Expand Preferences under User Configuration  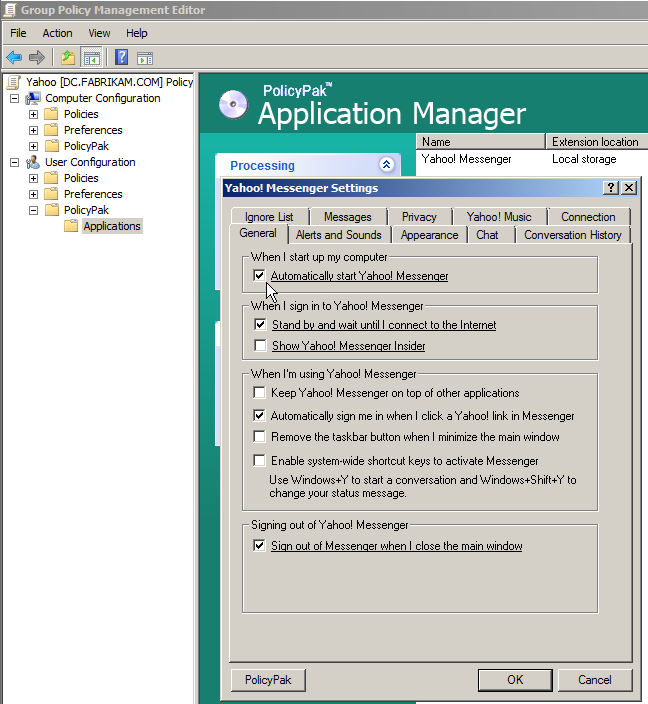(x=33, y=194)
